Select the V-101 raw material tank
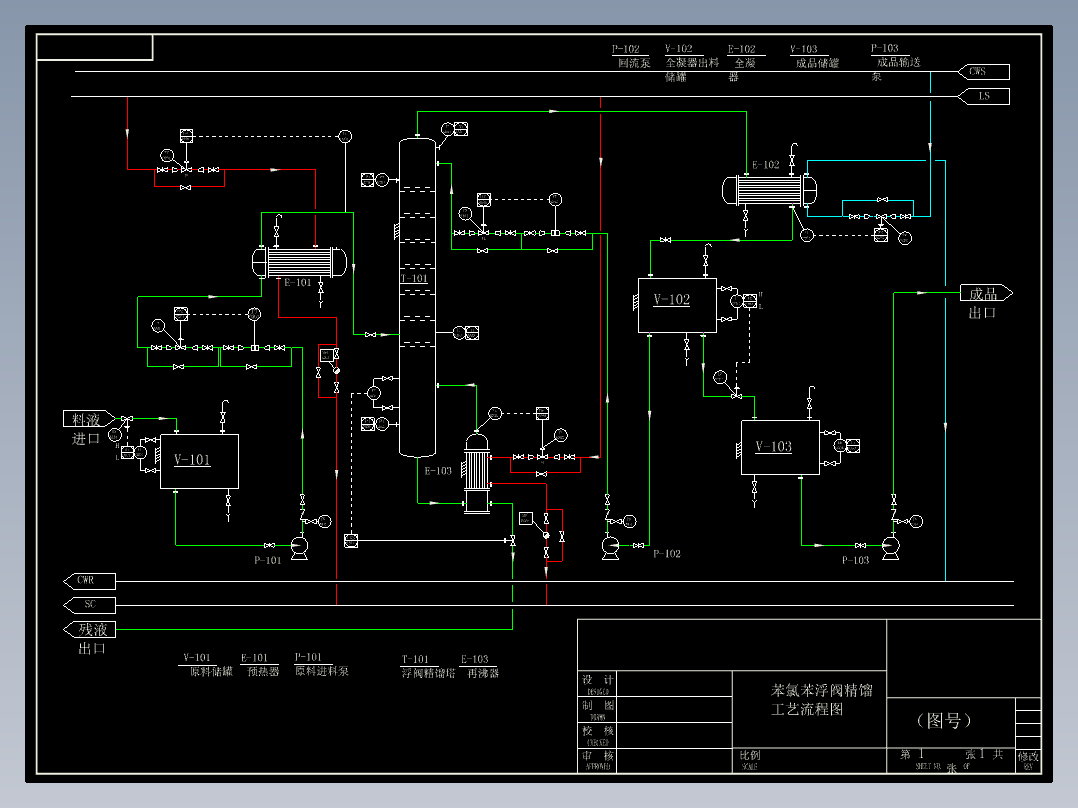The height and width of the screenshot is (808, 1078). [x=199, y=461]
